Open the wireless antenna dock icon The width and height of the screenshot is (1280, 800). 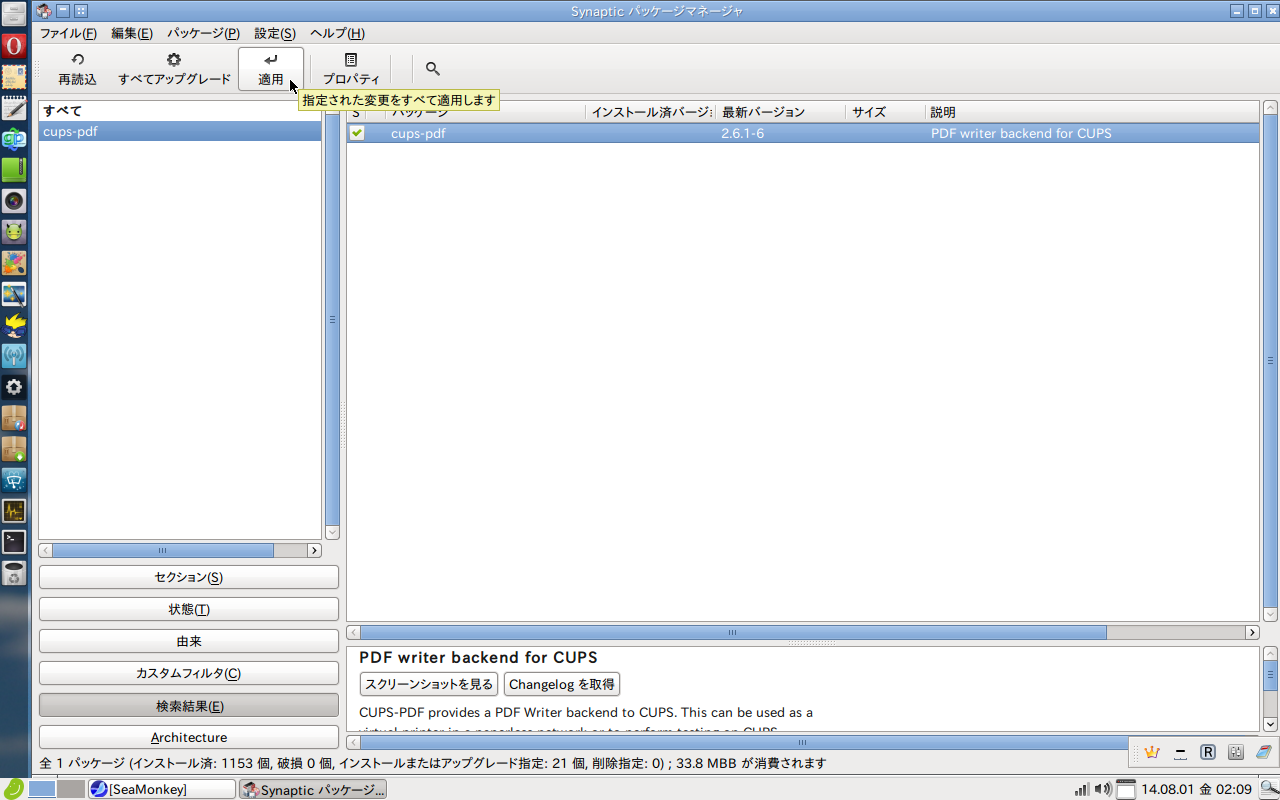[x=13, y=356]
